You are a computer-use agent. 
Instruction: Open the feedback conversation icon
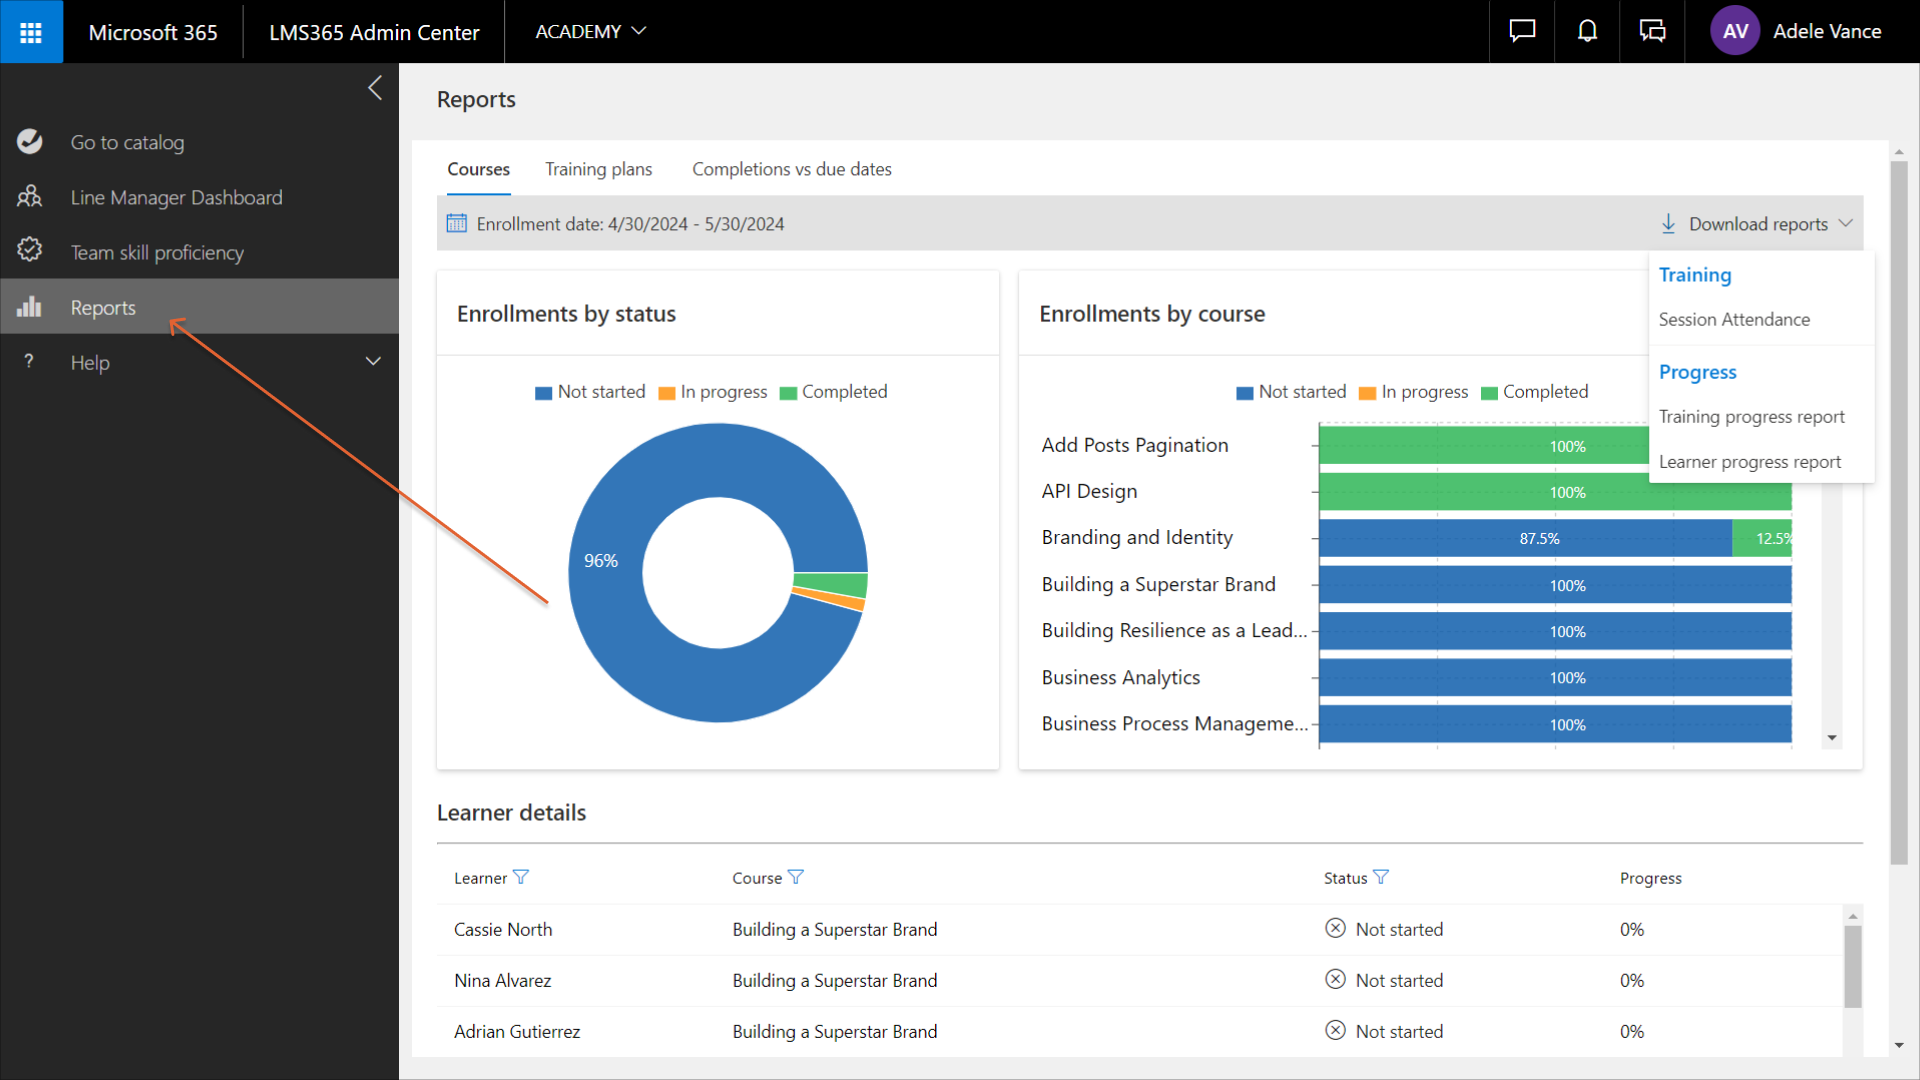coord(1652,32)
